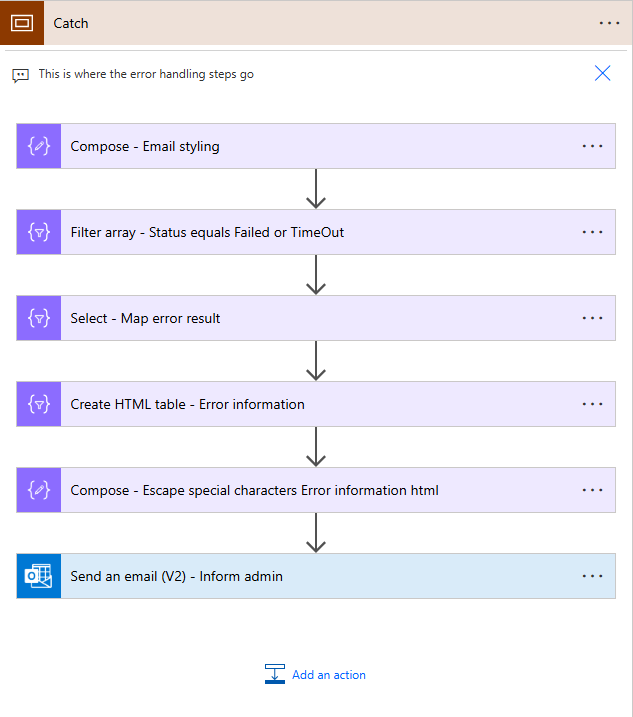Expand Filter array - Status equals Failed step
This screenshot has height=717, width=633.
(316, 232)
